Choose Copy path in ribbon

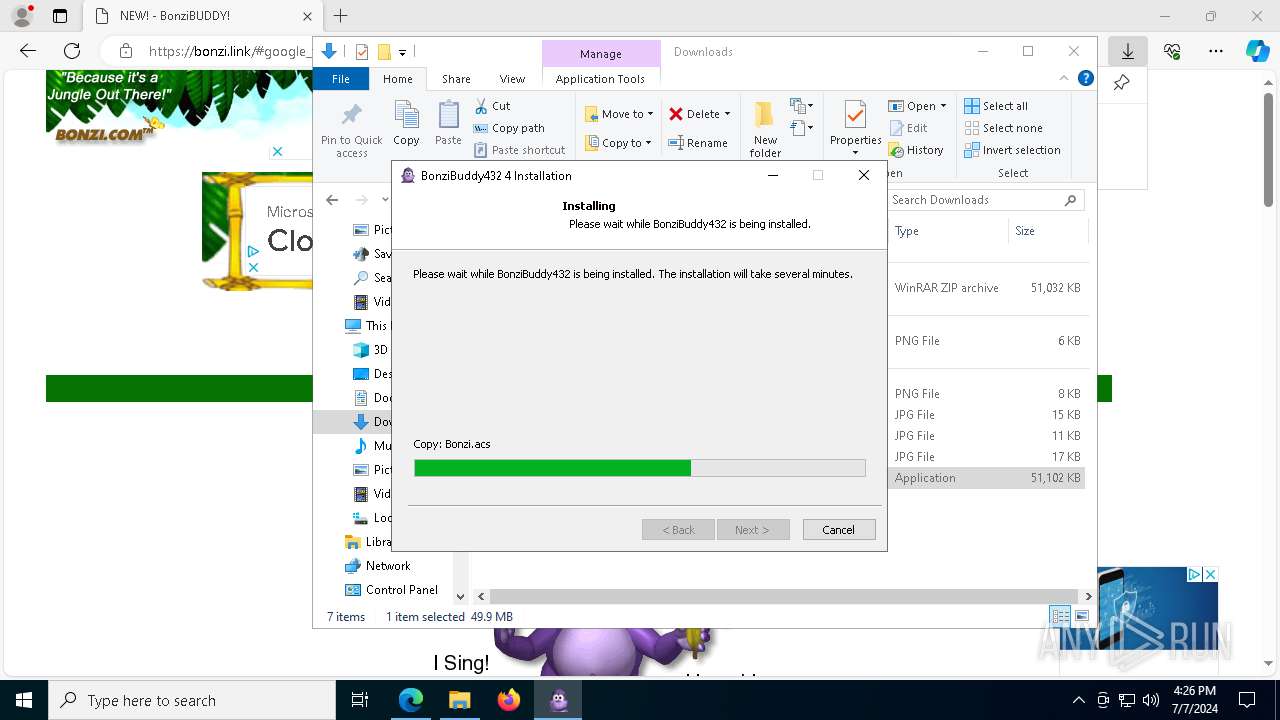point(509,128)
